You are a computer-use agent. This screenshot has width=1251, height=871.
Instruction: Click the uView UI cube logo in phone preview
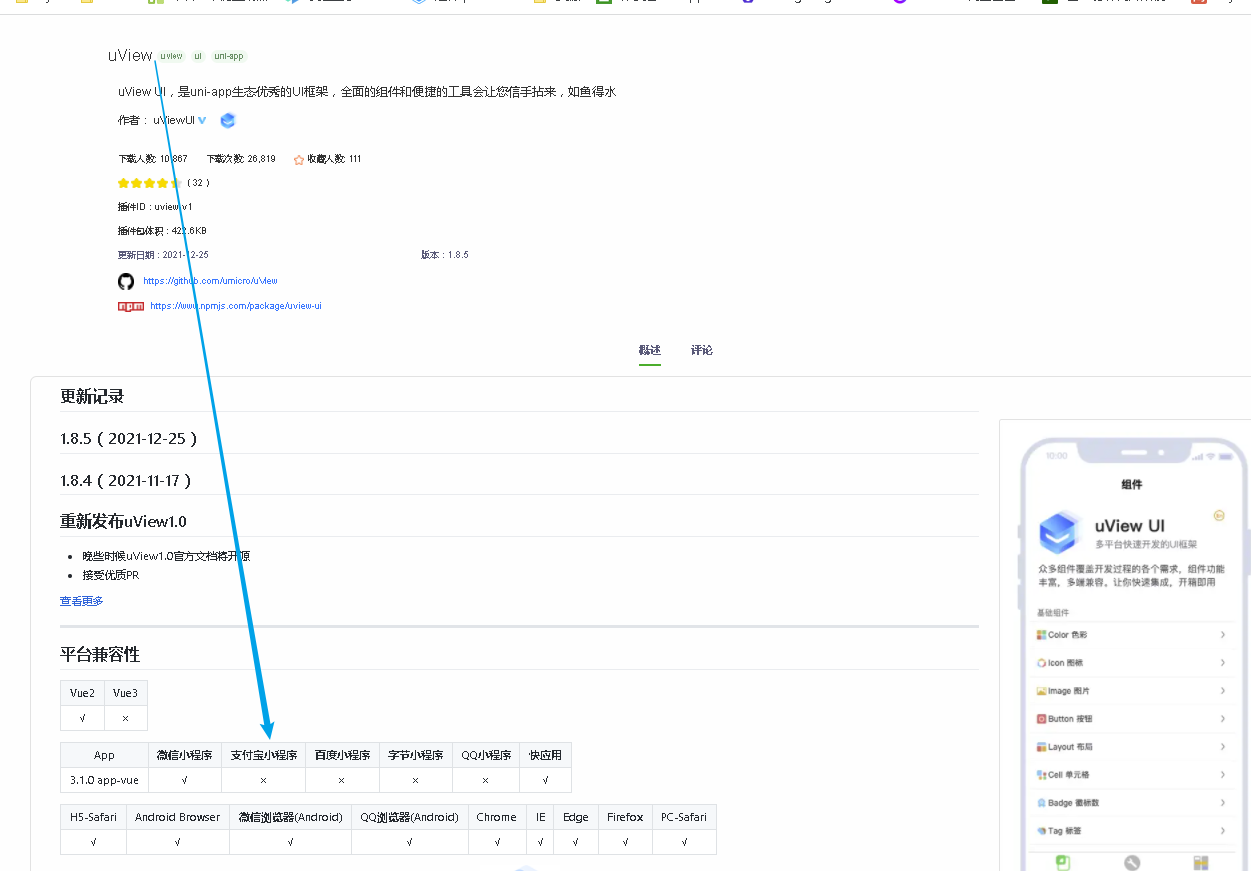point(1060,533)
